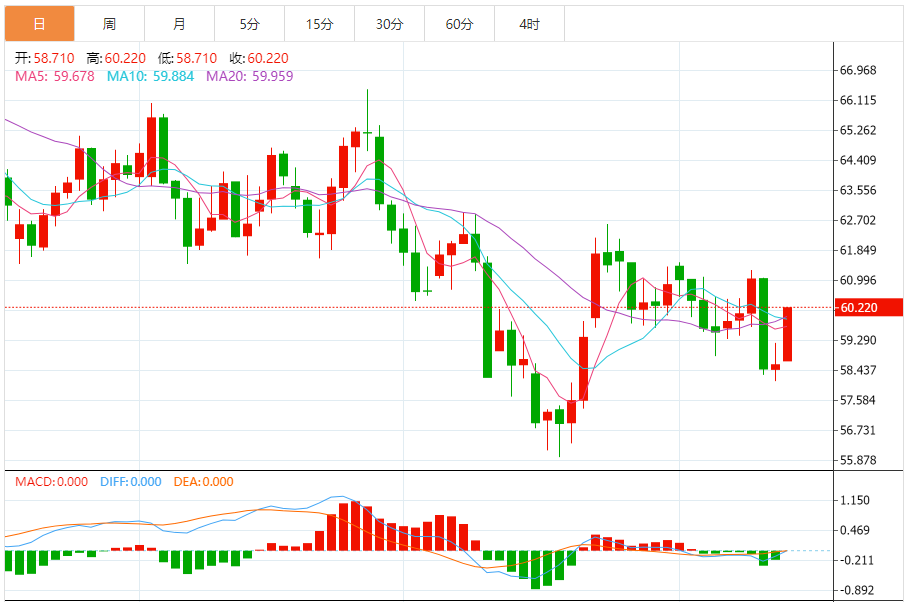Click the MA5: 59.678 indicator label
908x602 pixels.
point(54,76)
